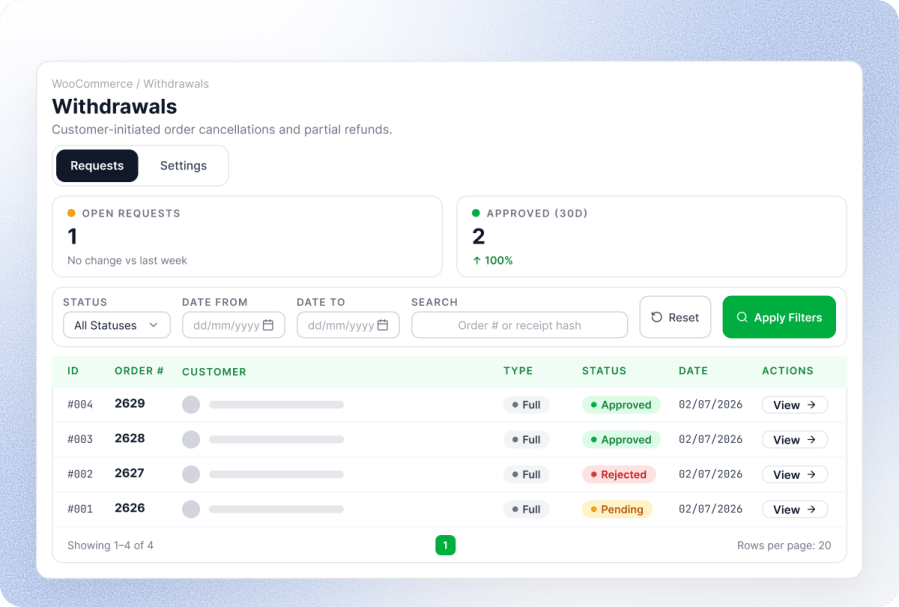899x607 pixels.
Task: Click the DATE column header
Action: pyautogui.click(x=693, y=371)
